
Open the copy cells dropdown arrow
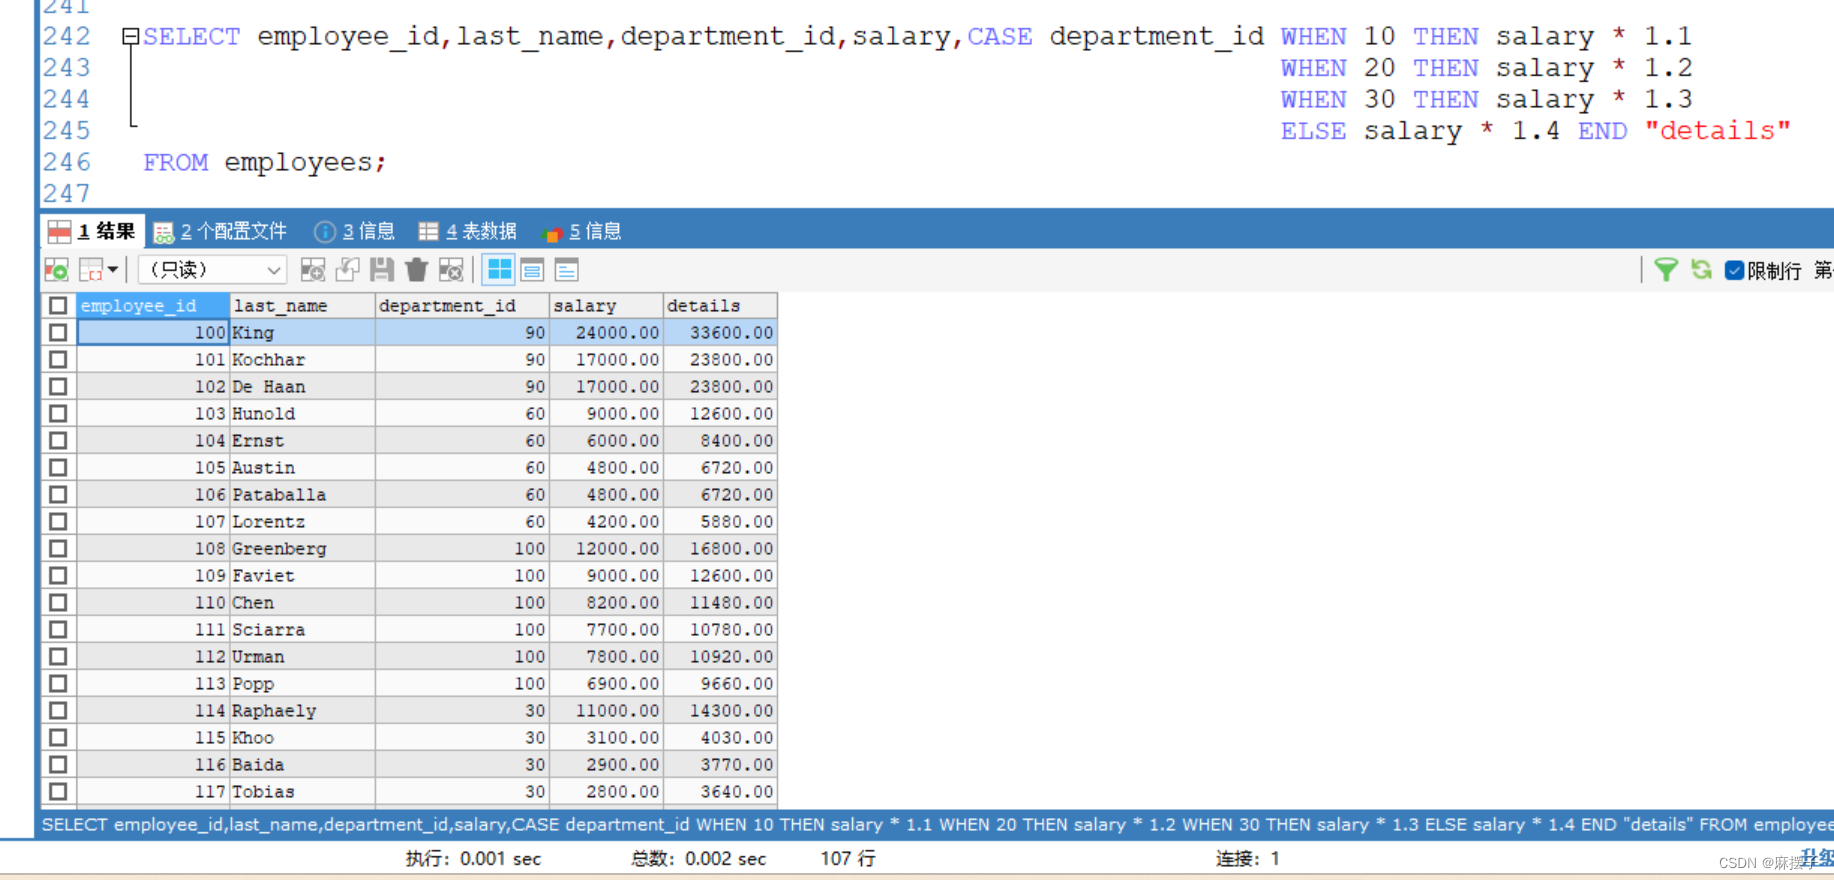(x=113, y=270)
